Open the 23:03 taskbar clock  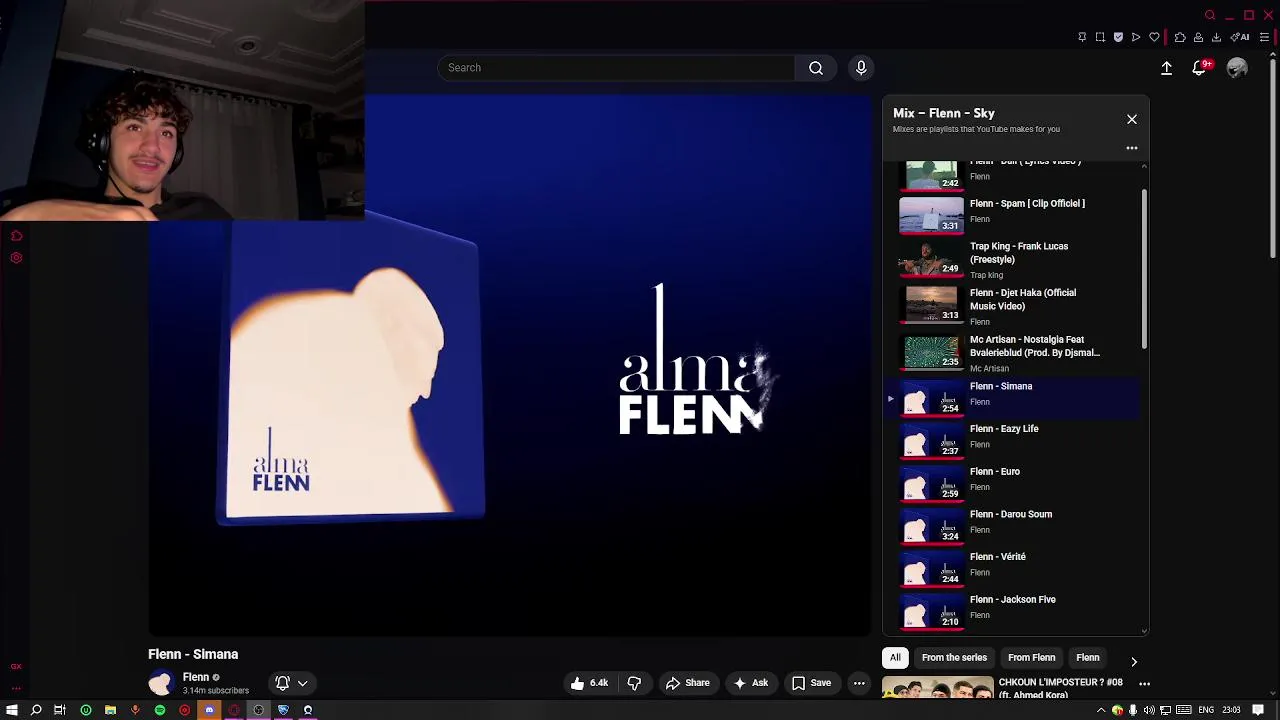1231,710
